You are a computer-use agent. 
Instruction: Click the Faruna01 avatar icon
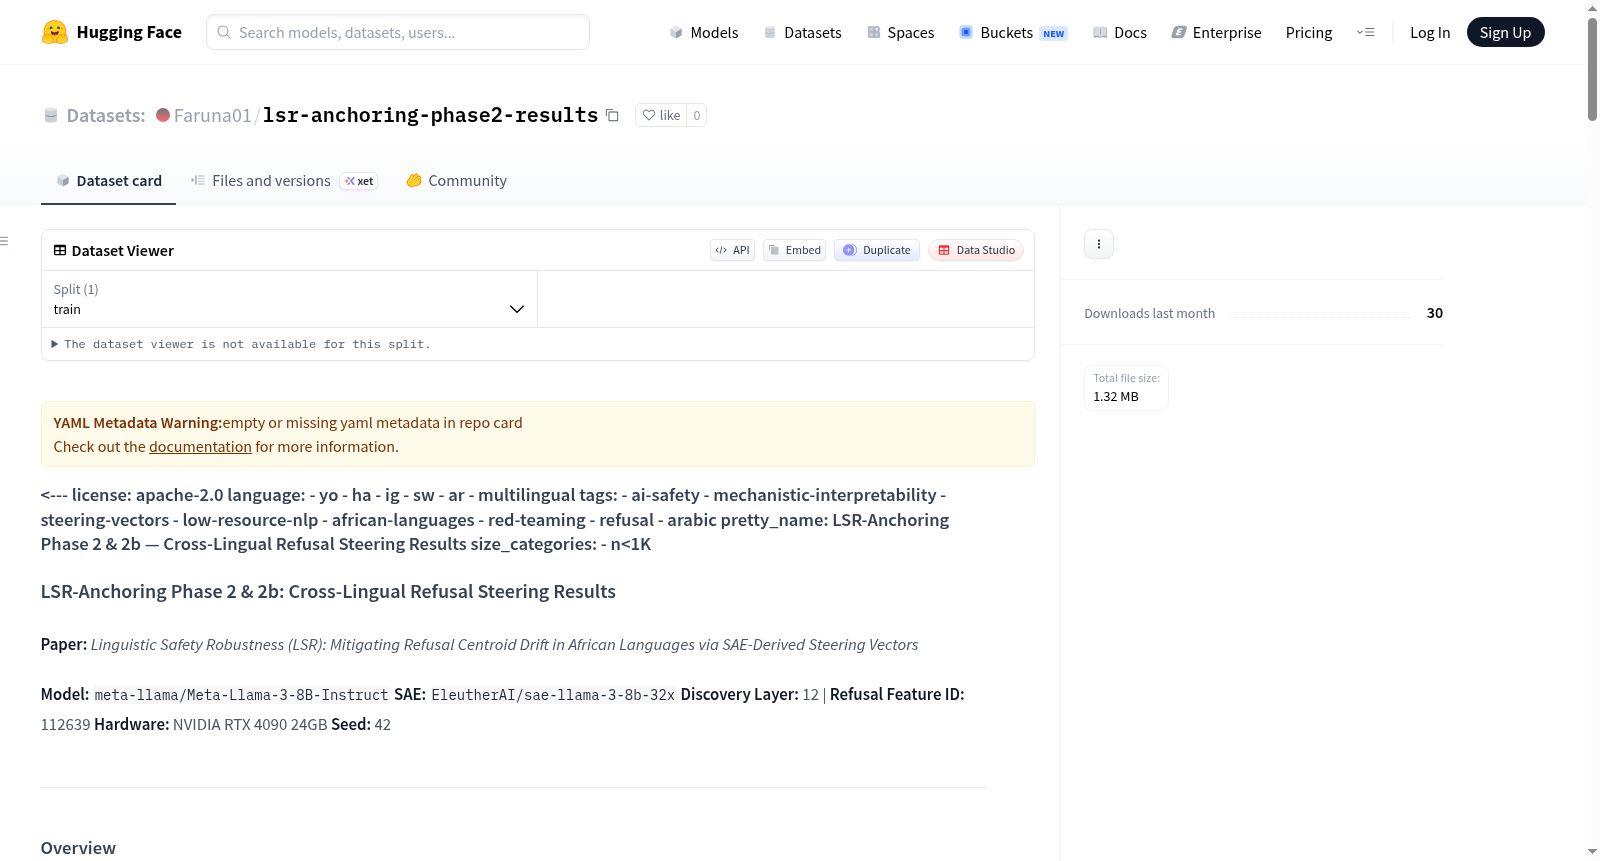pyautogui.click(x=163, y=115)
